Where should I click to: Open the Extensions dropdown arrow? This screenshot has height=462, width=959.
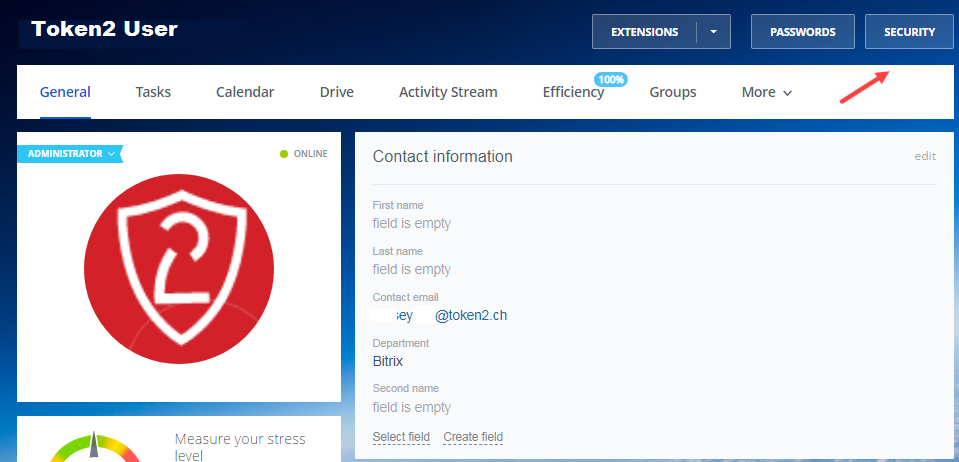[714, 32]
